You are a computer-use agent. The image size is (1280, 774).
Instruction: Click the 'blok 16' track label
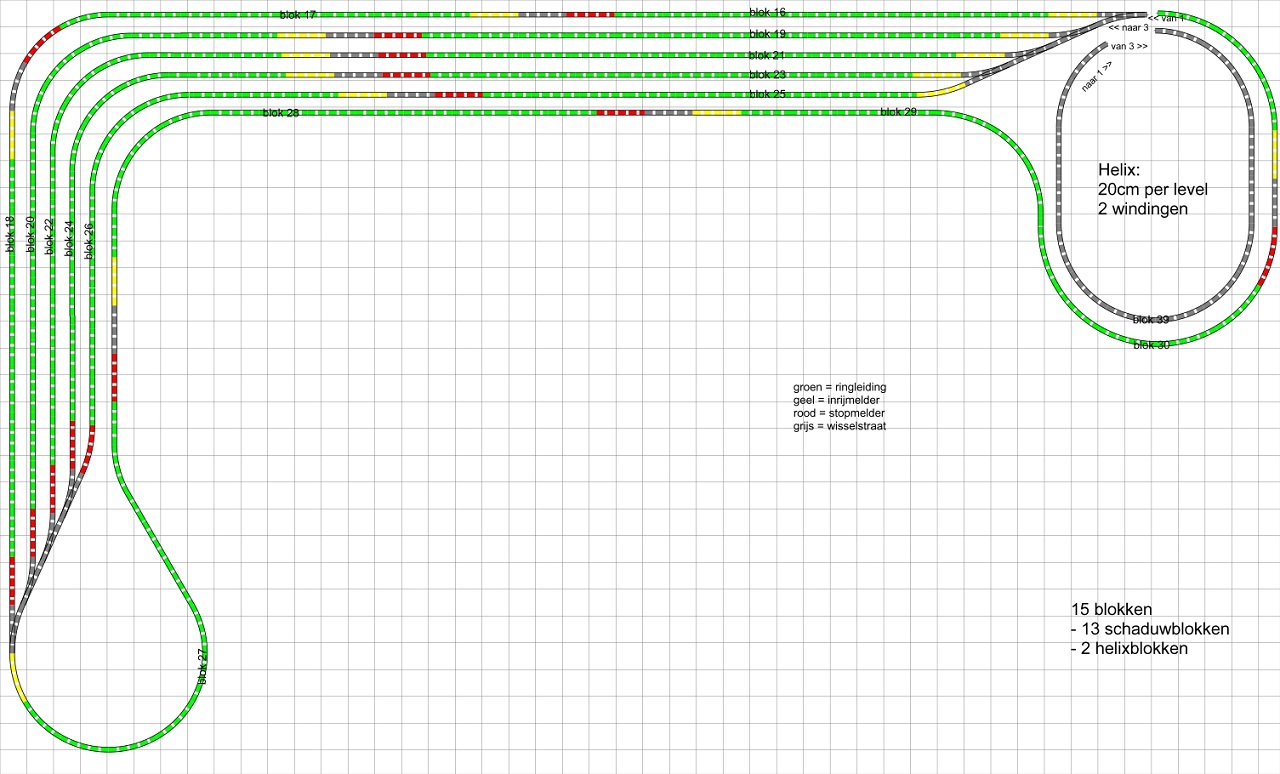click(768, 12)
